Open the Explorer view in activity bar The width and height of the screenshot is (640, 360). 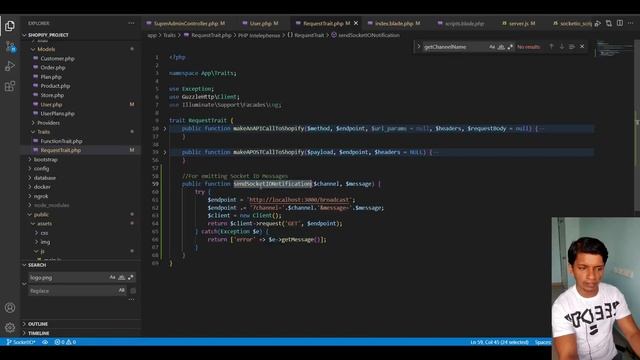[x=10, y=26]
